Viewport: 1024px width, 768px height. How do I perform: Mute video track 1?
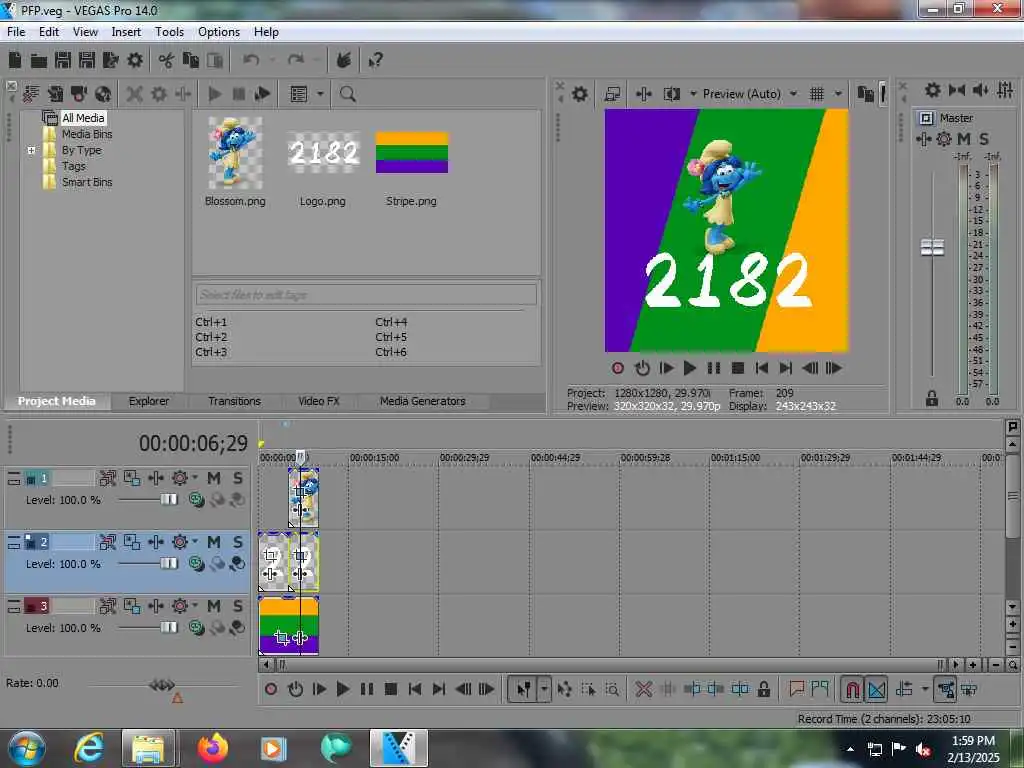coord(214,478)
